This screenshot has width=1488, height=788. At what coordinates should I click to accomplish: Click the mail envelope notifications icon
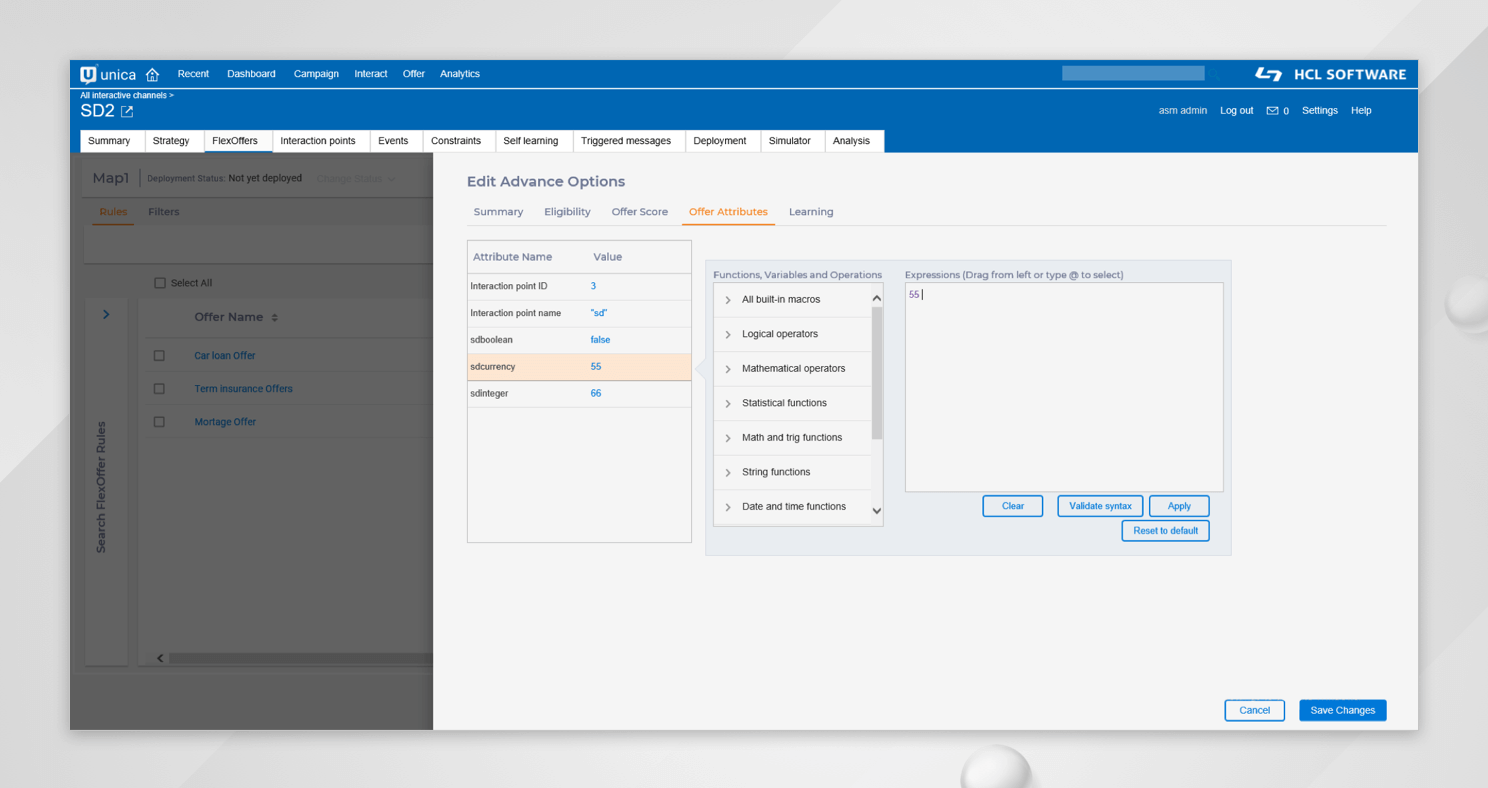[1272, 111]
